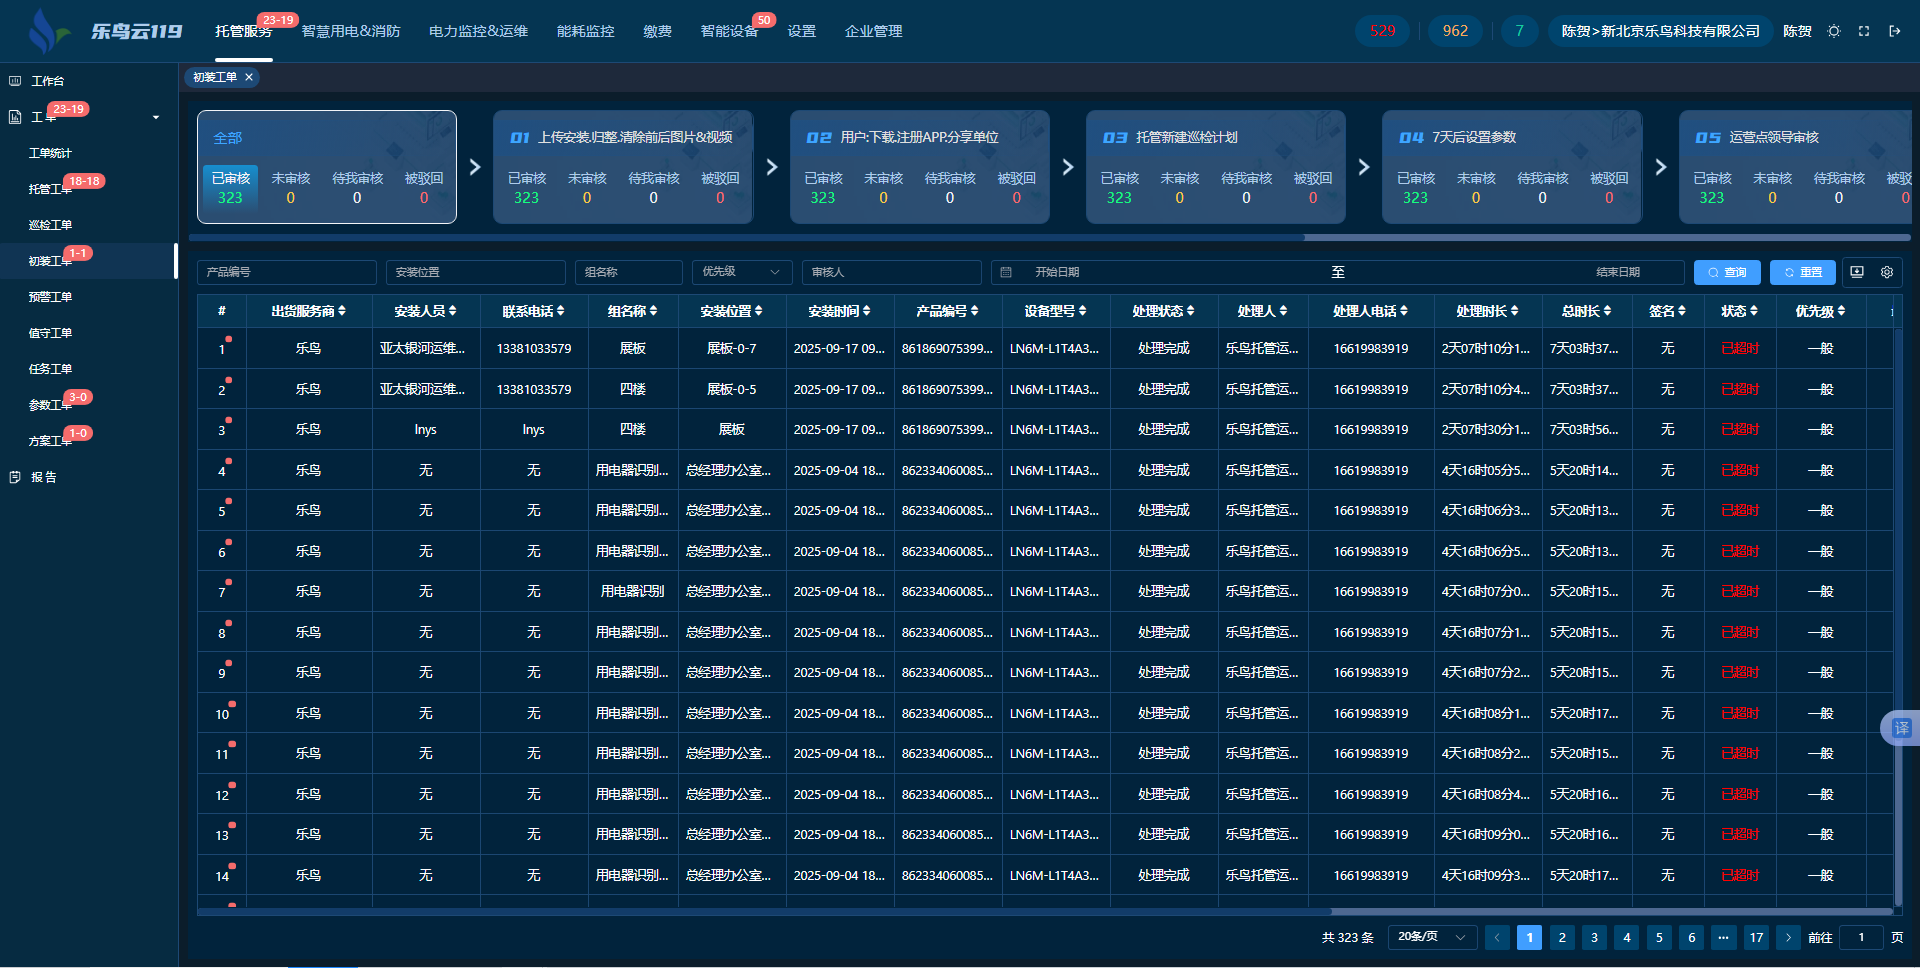1920x968 pixels.
Task: Close the 初装工单 tab
Action: (x=249, y=77)
